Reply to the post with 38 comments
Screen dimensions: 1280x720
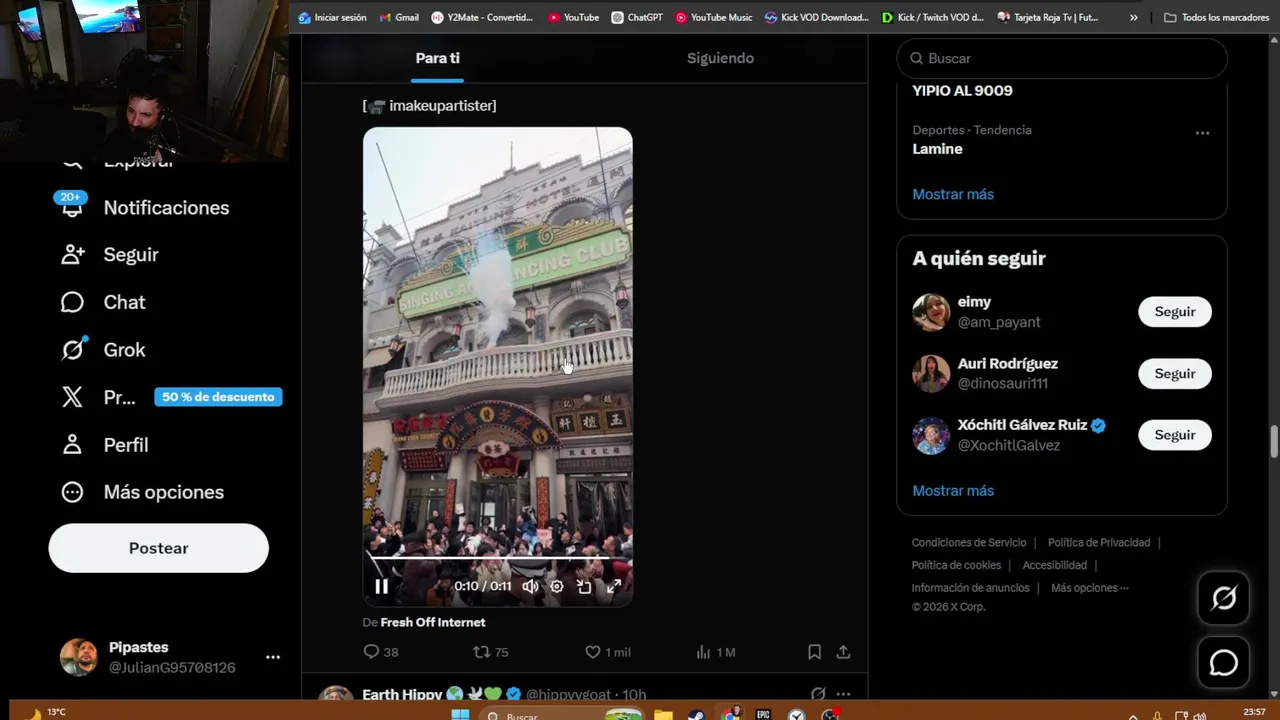pyautogui.click(x=381, y=652)
